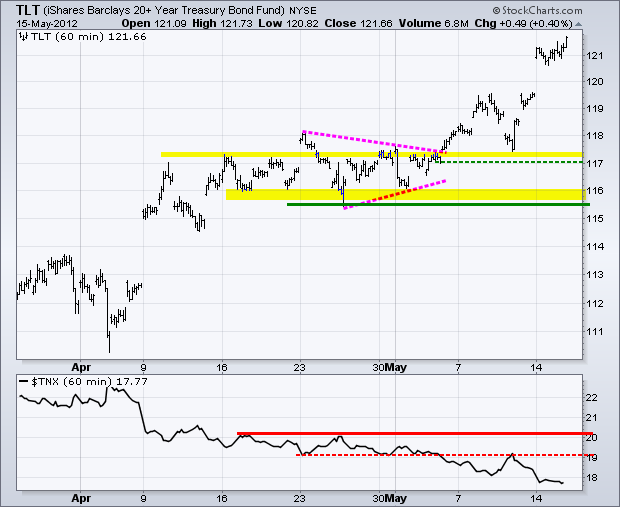This screenshot has width=620, height=507.
Task: Click the 'TLT (60 min) 121.66' legend
Action: [x=89, y=37]
